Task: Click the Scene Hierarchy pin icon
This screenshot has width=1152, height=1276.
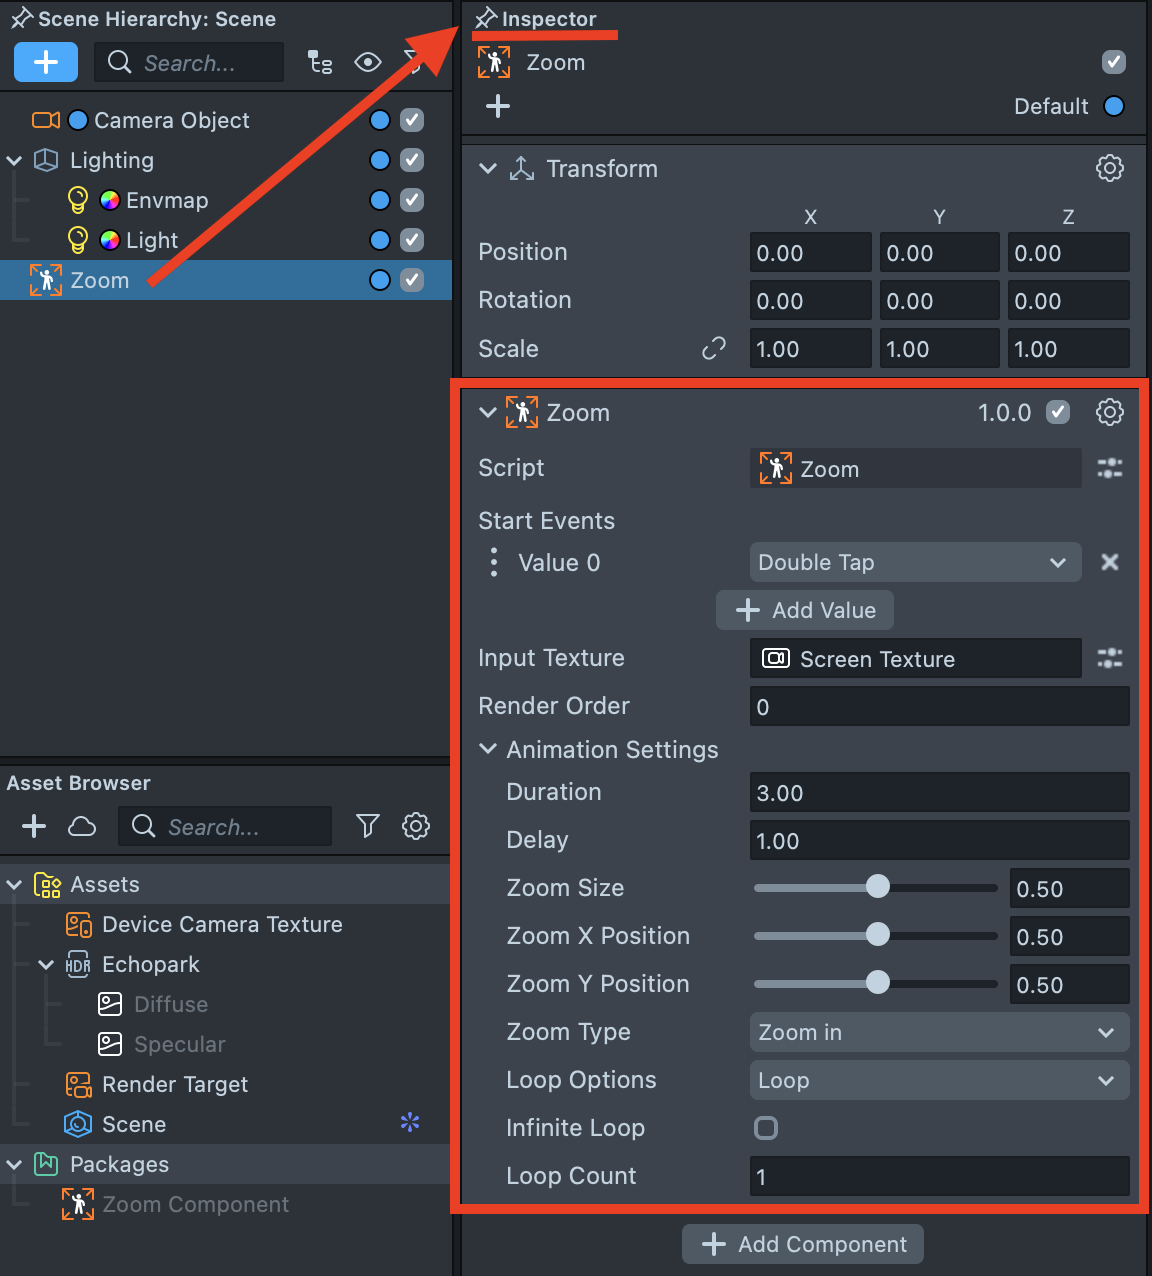Action: 21,19
